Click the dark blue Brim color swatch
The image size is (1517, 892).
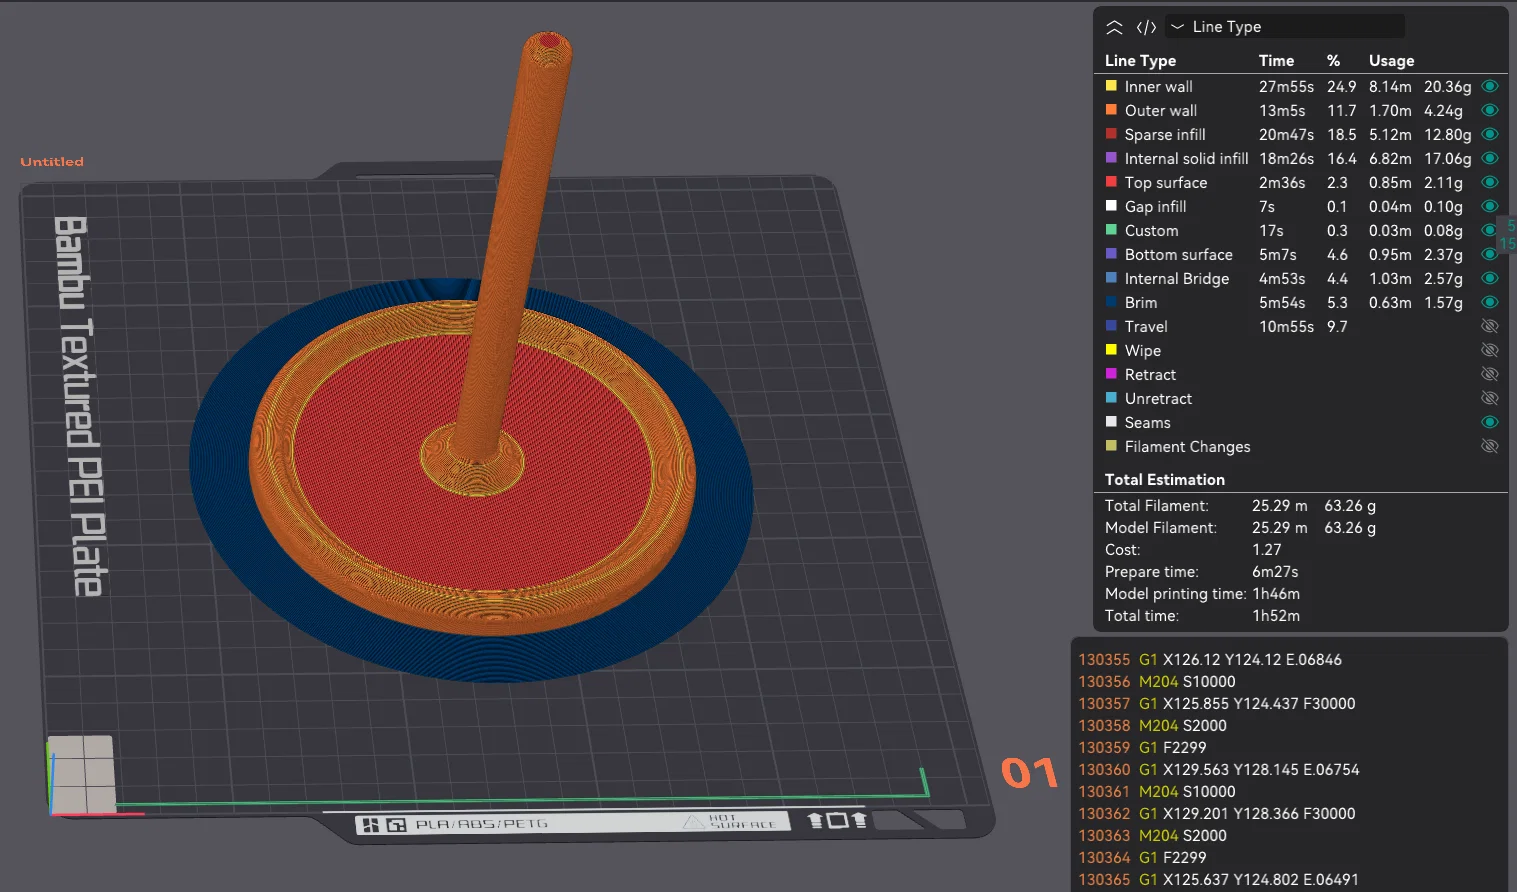[1111, 302]
